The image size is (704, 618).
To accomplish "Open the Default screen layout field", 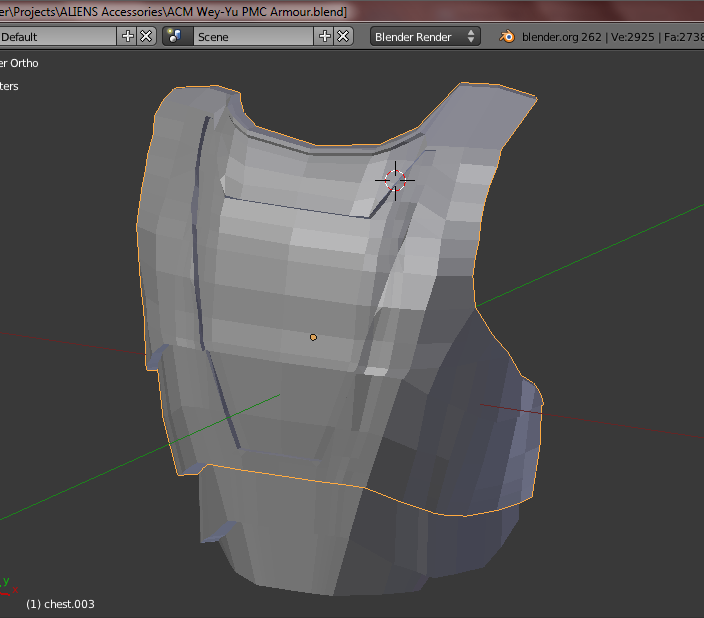I will pos(58,36).
